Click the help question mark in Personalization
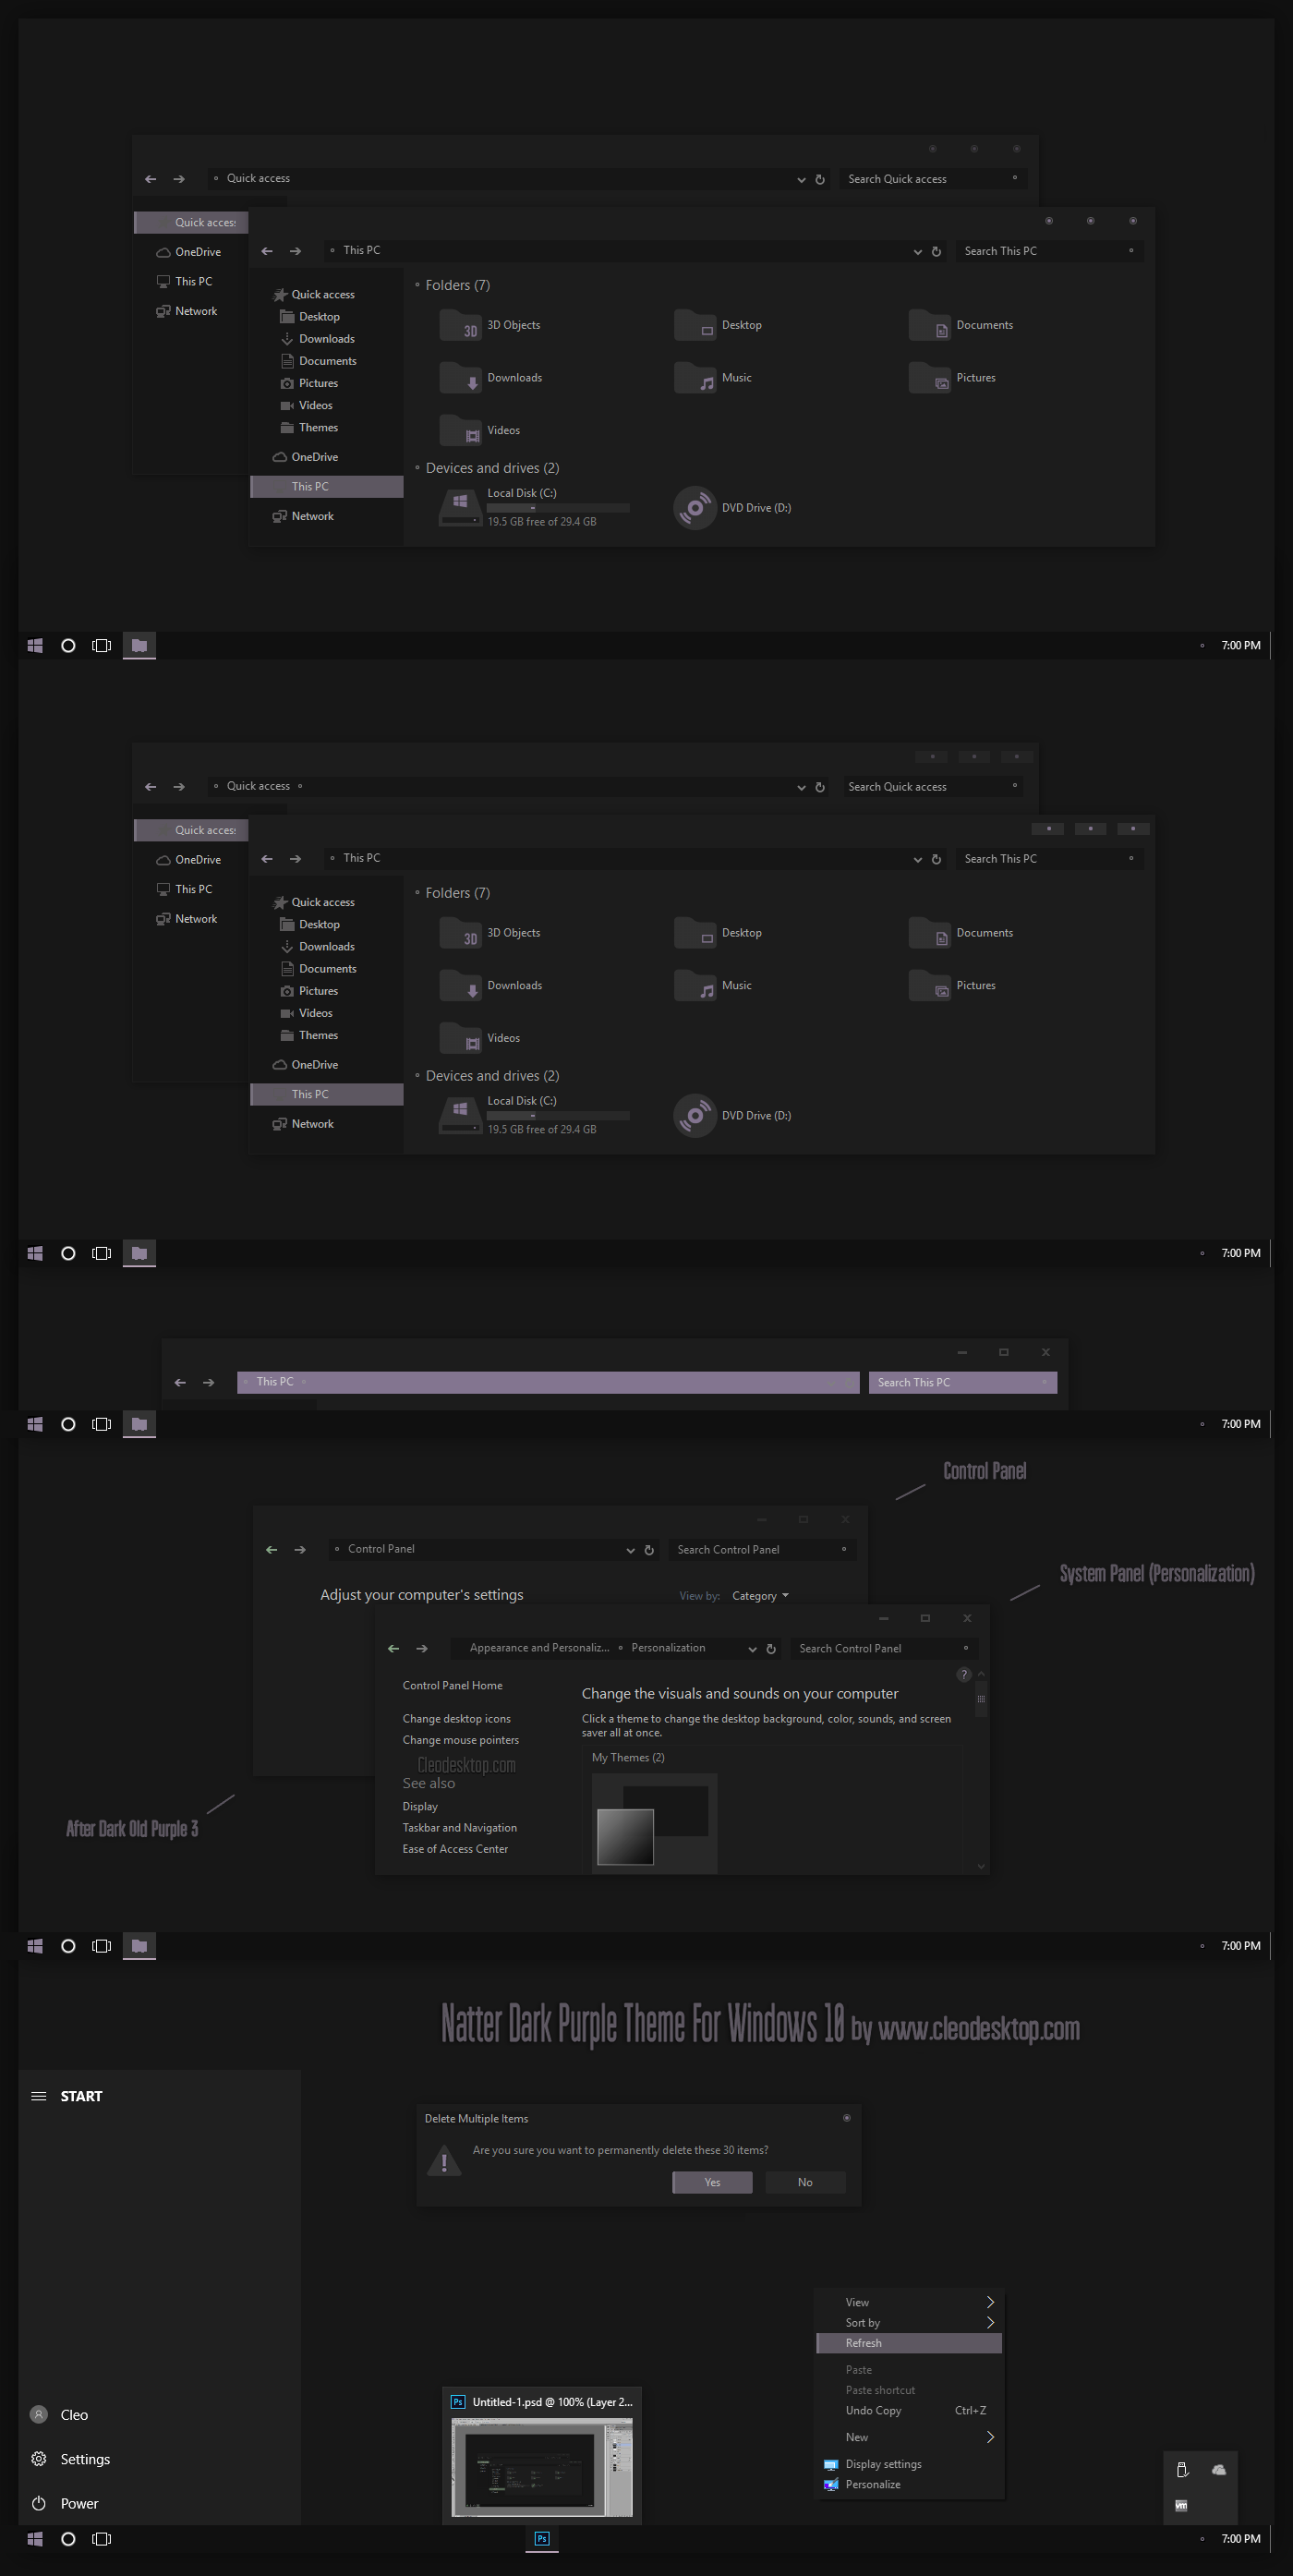Image resolution: width=1293 pixels, height=2576 pixels. pos(963,1674)
